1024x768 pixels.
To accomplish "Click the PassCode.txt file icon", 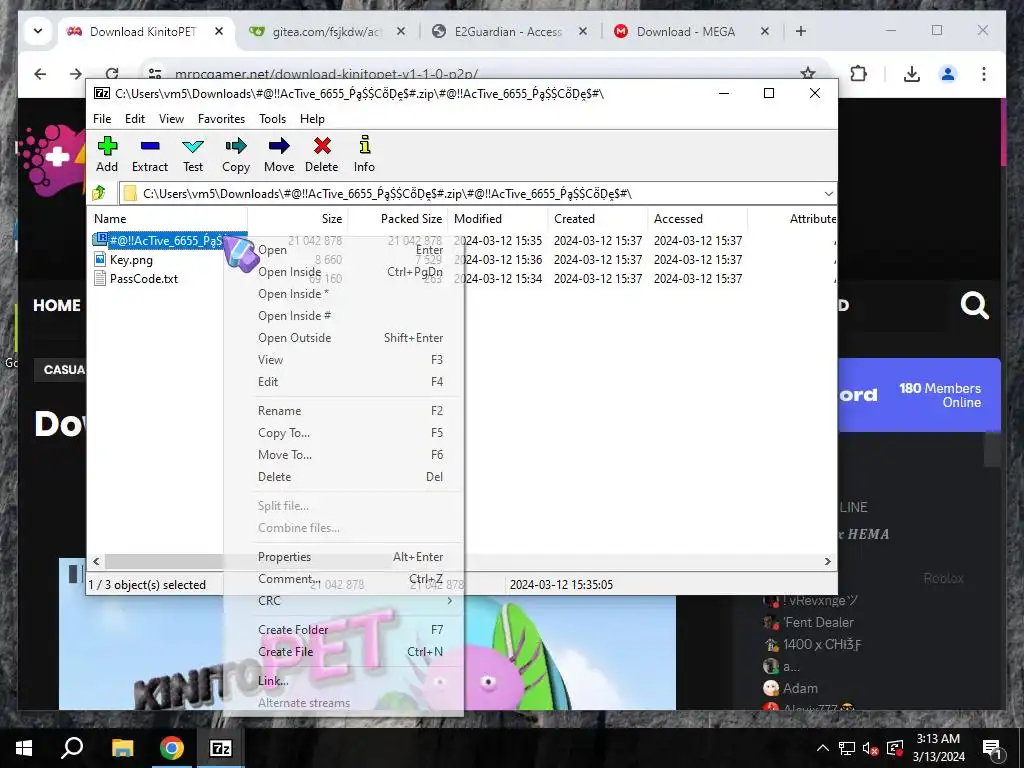I will [x=100, y=278].
